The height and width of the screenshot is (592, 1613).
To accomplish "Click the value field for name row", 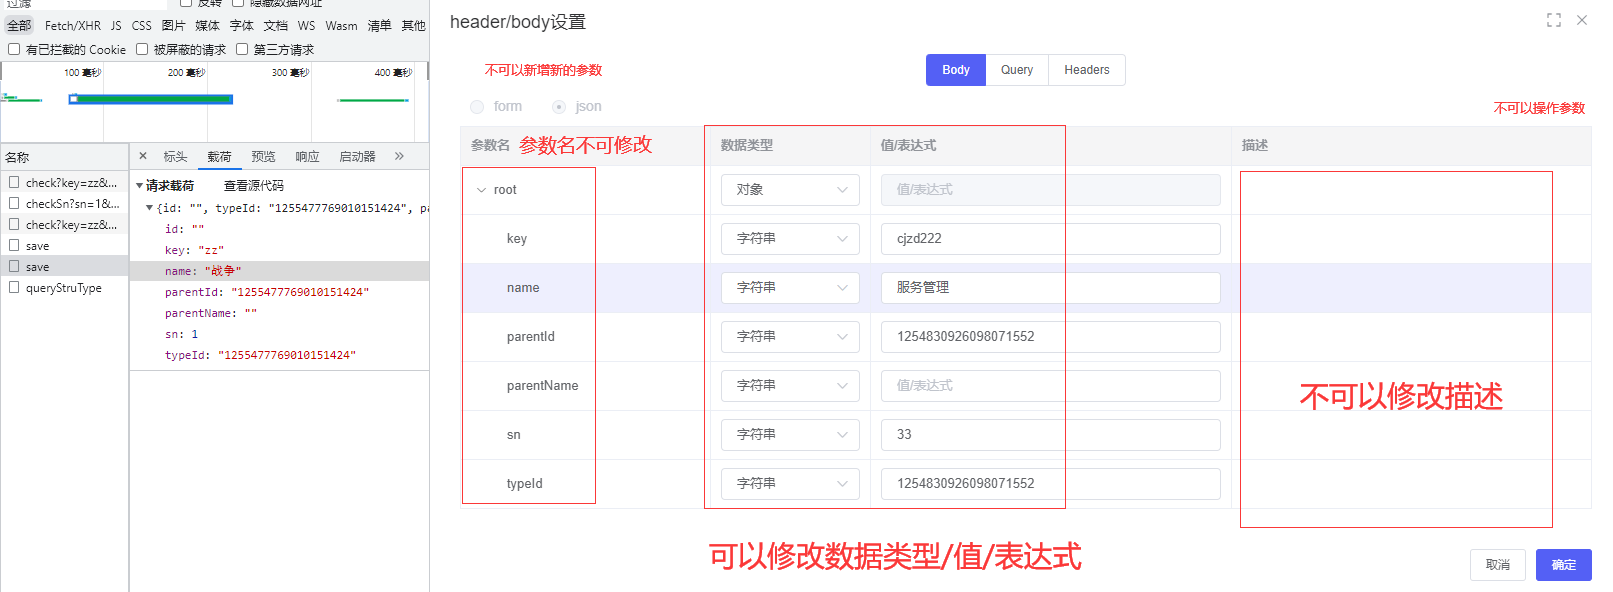I will pyautogui.click(x=1050, y=288).
